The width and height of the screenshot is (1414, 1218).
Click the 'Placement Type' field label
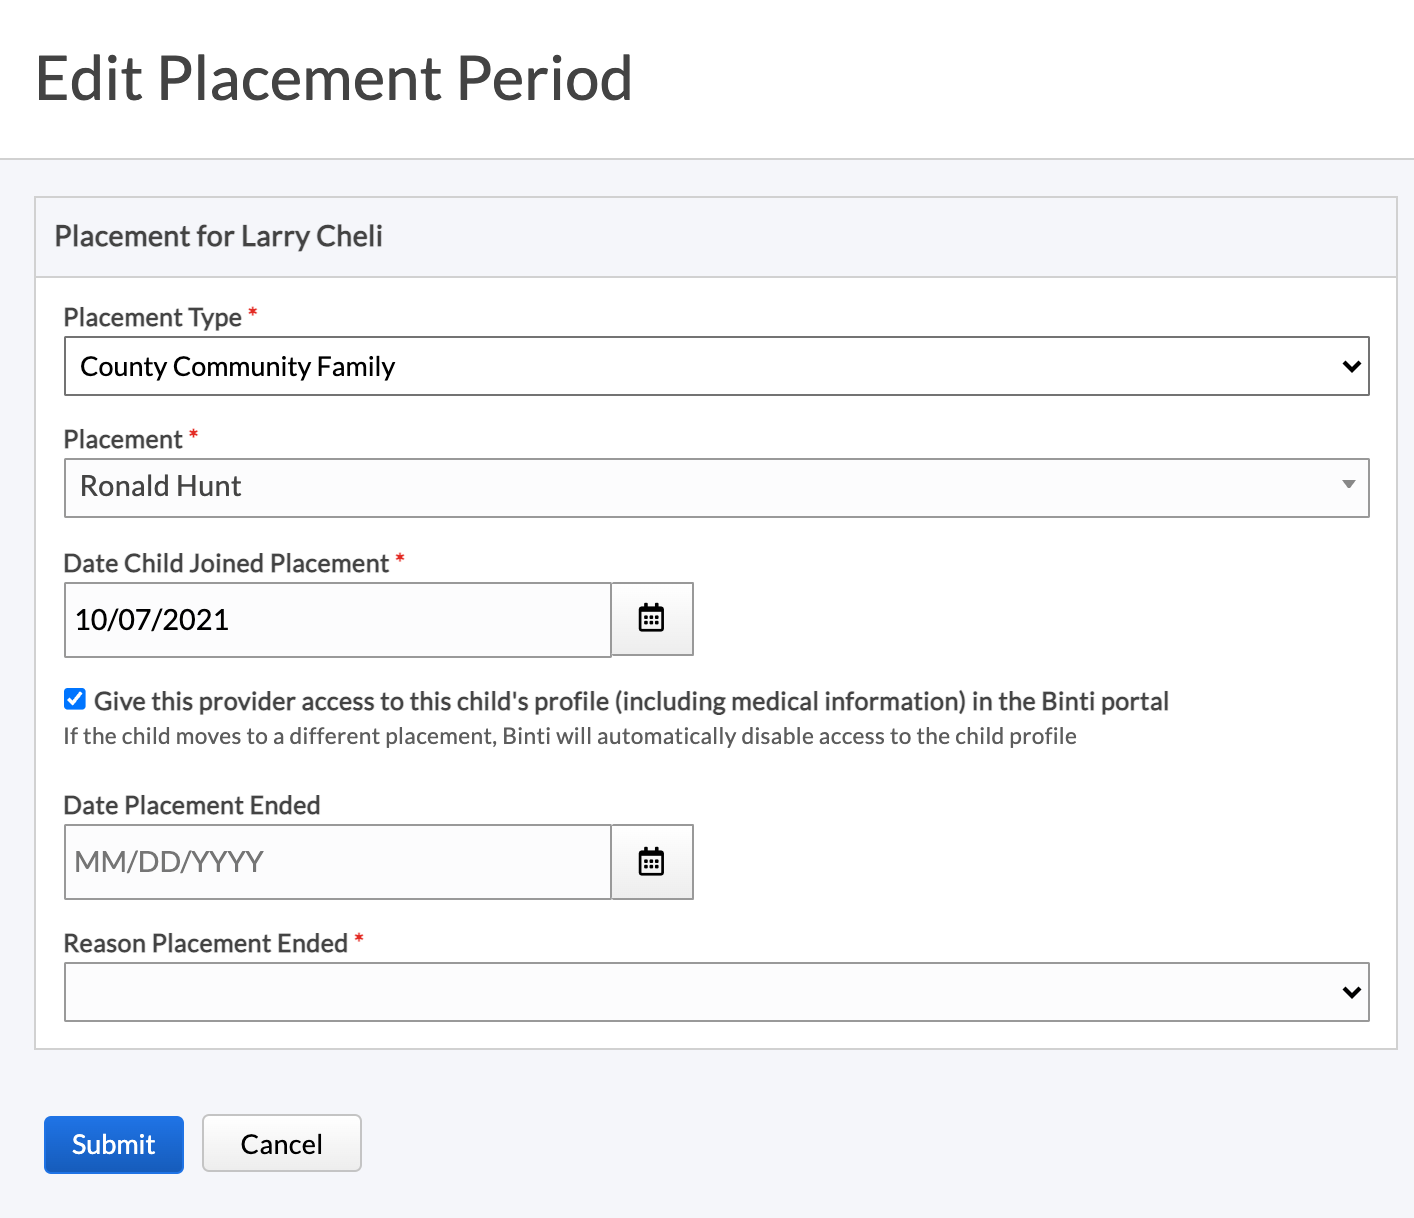click(152, 318)
